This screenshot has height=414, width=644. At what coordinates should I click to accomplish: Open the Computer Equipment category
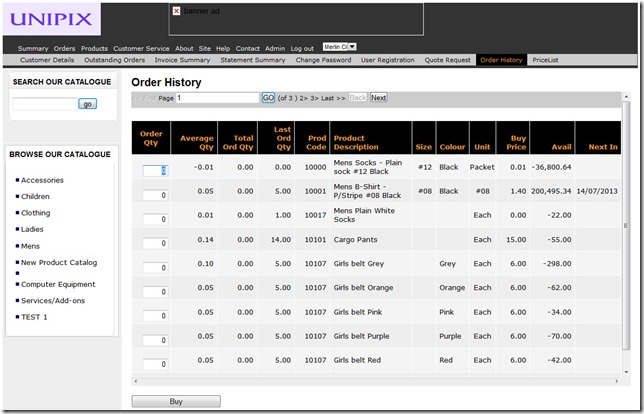[x=58, y=284]
